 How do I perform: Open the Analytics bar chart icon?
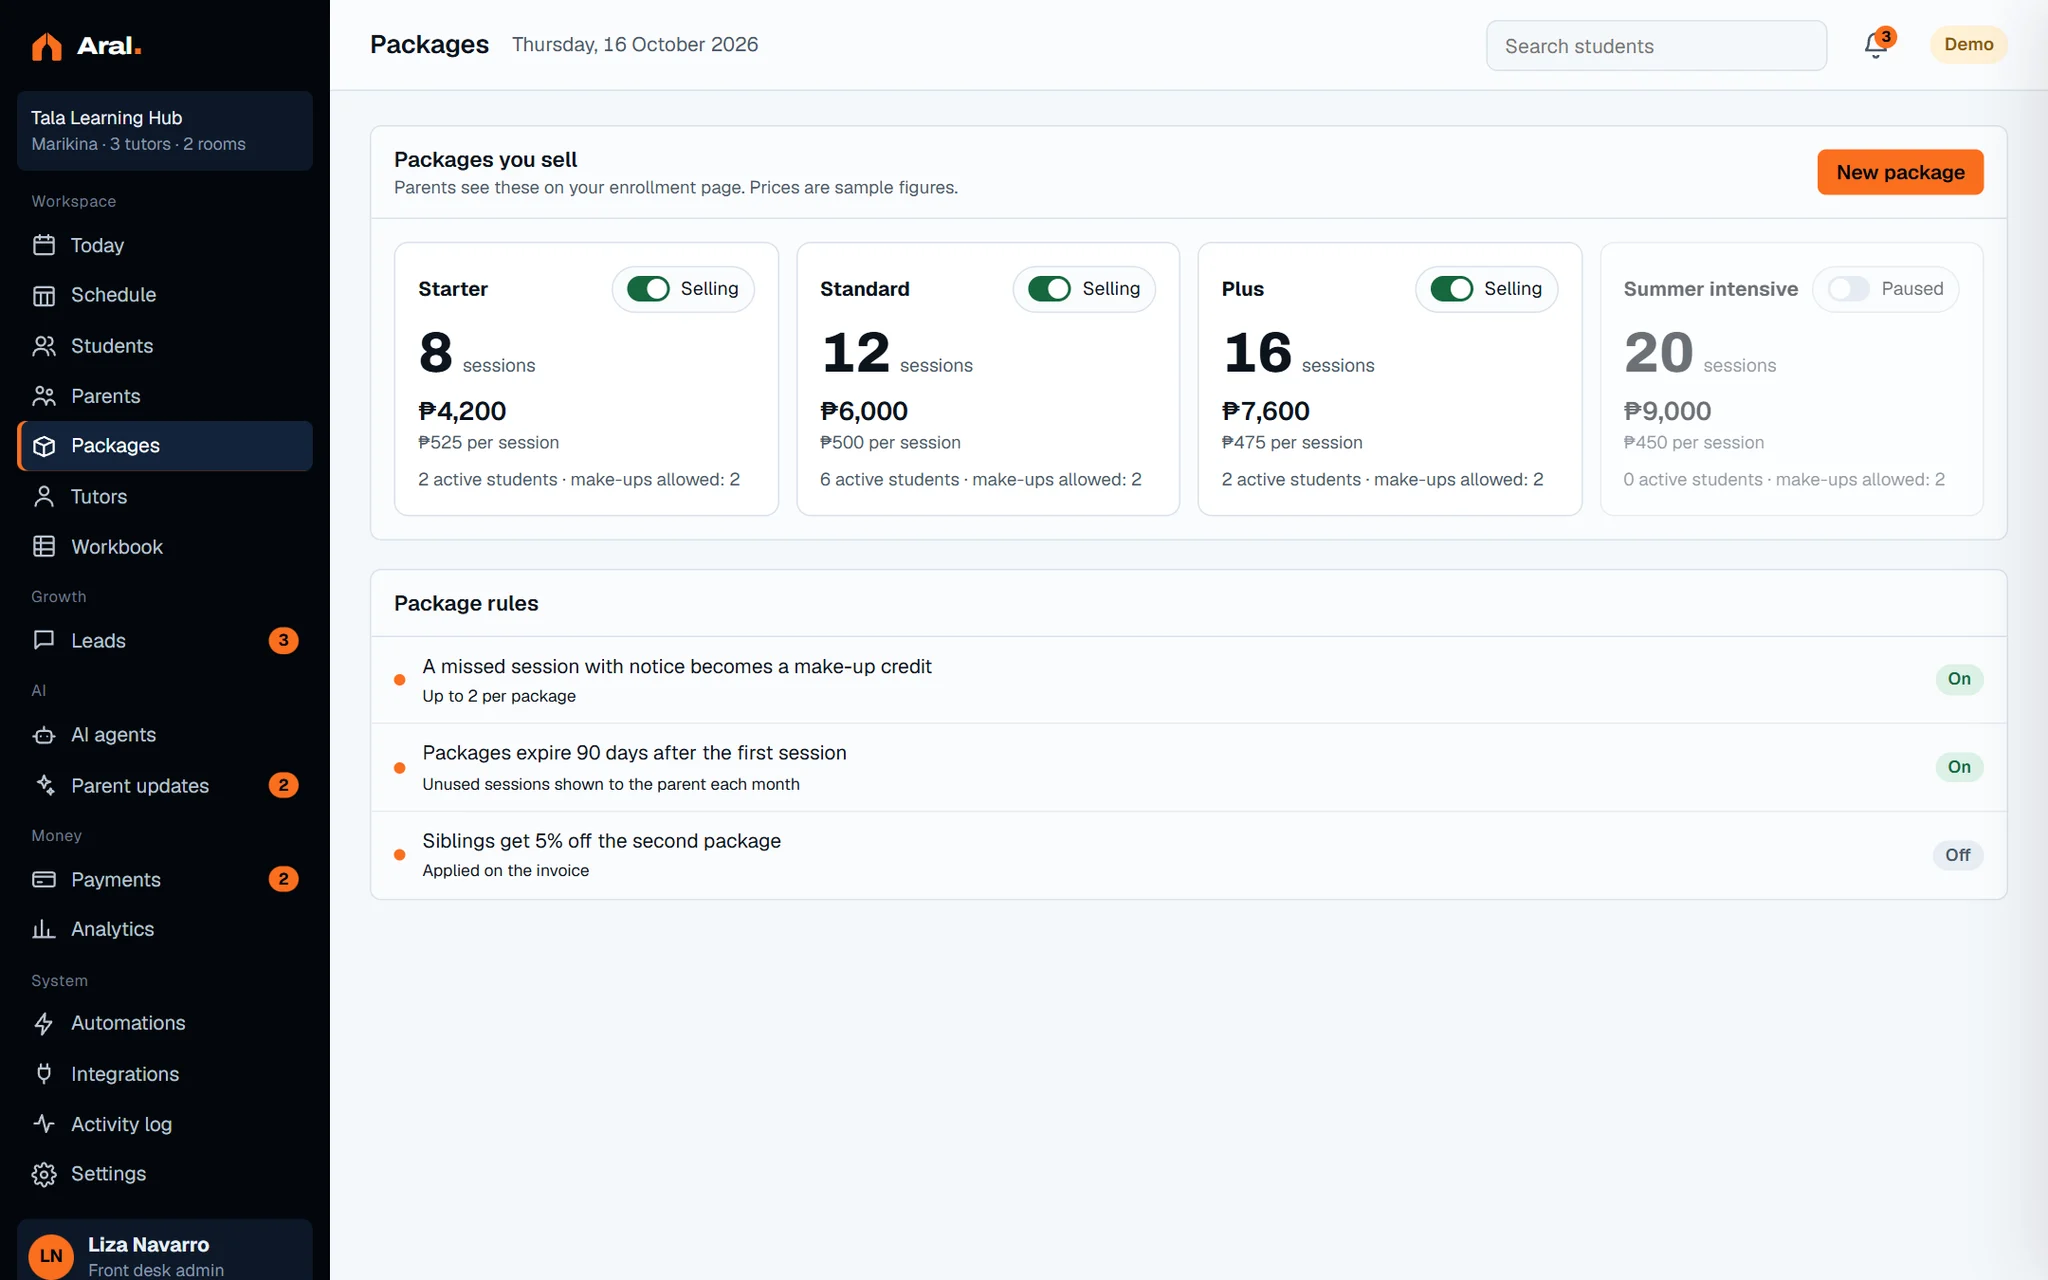click(x=44, y=929)
